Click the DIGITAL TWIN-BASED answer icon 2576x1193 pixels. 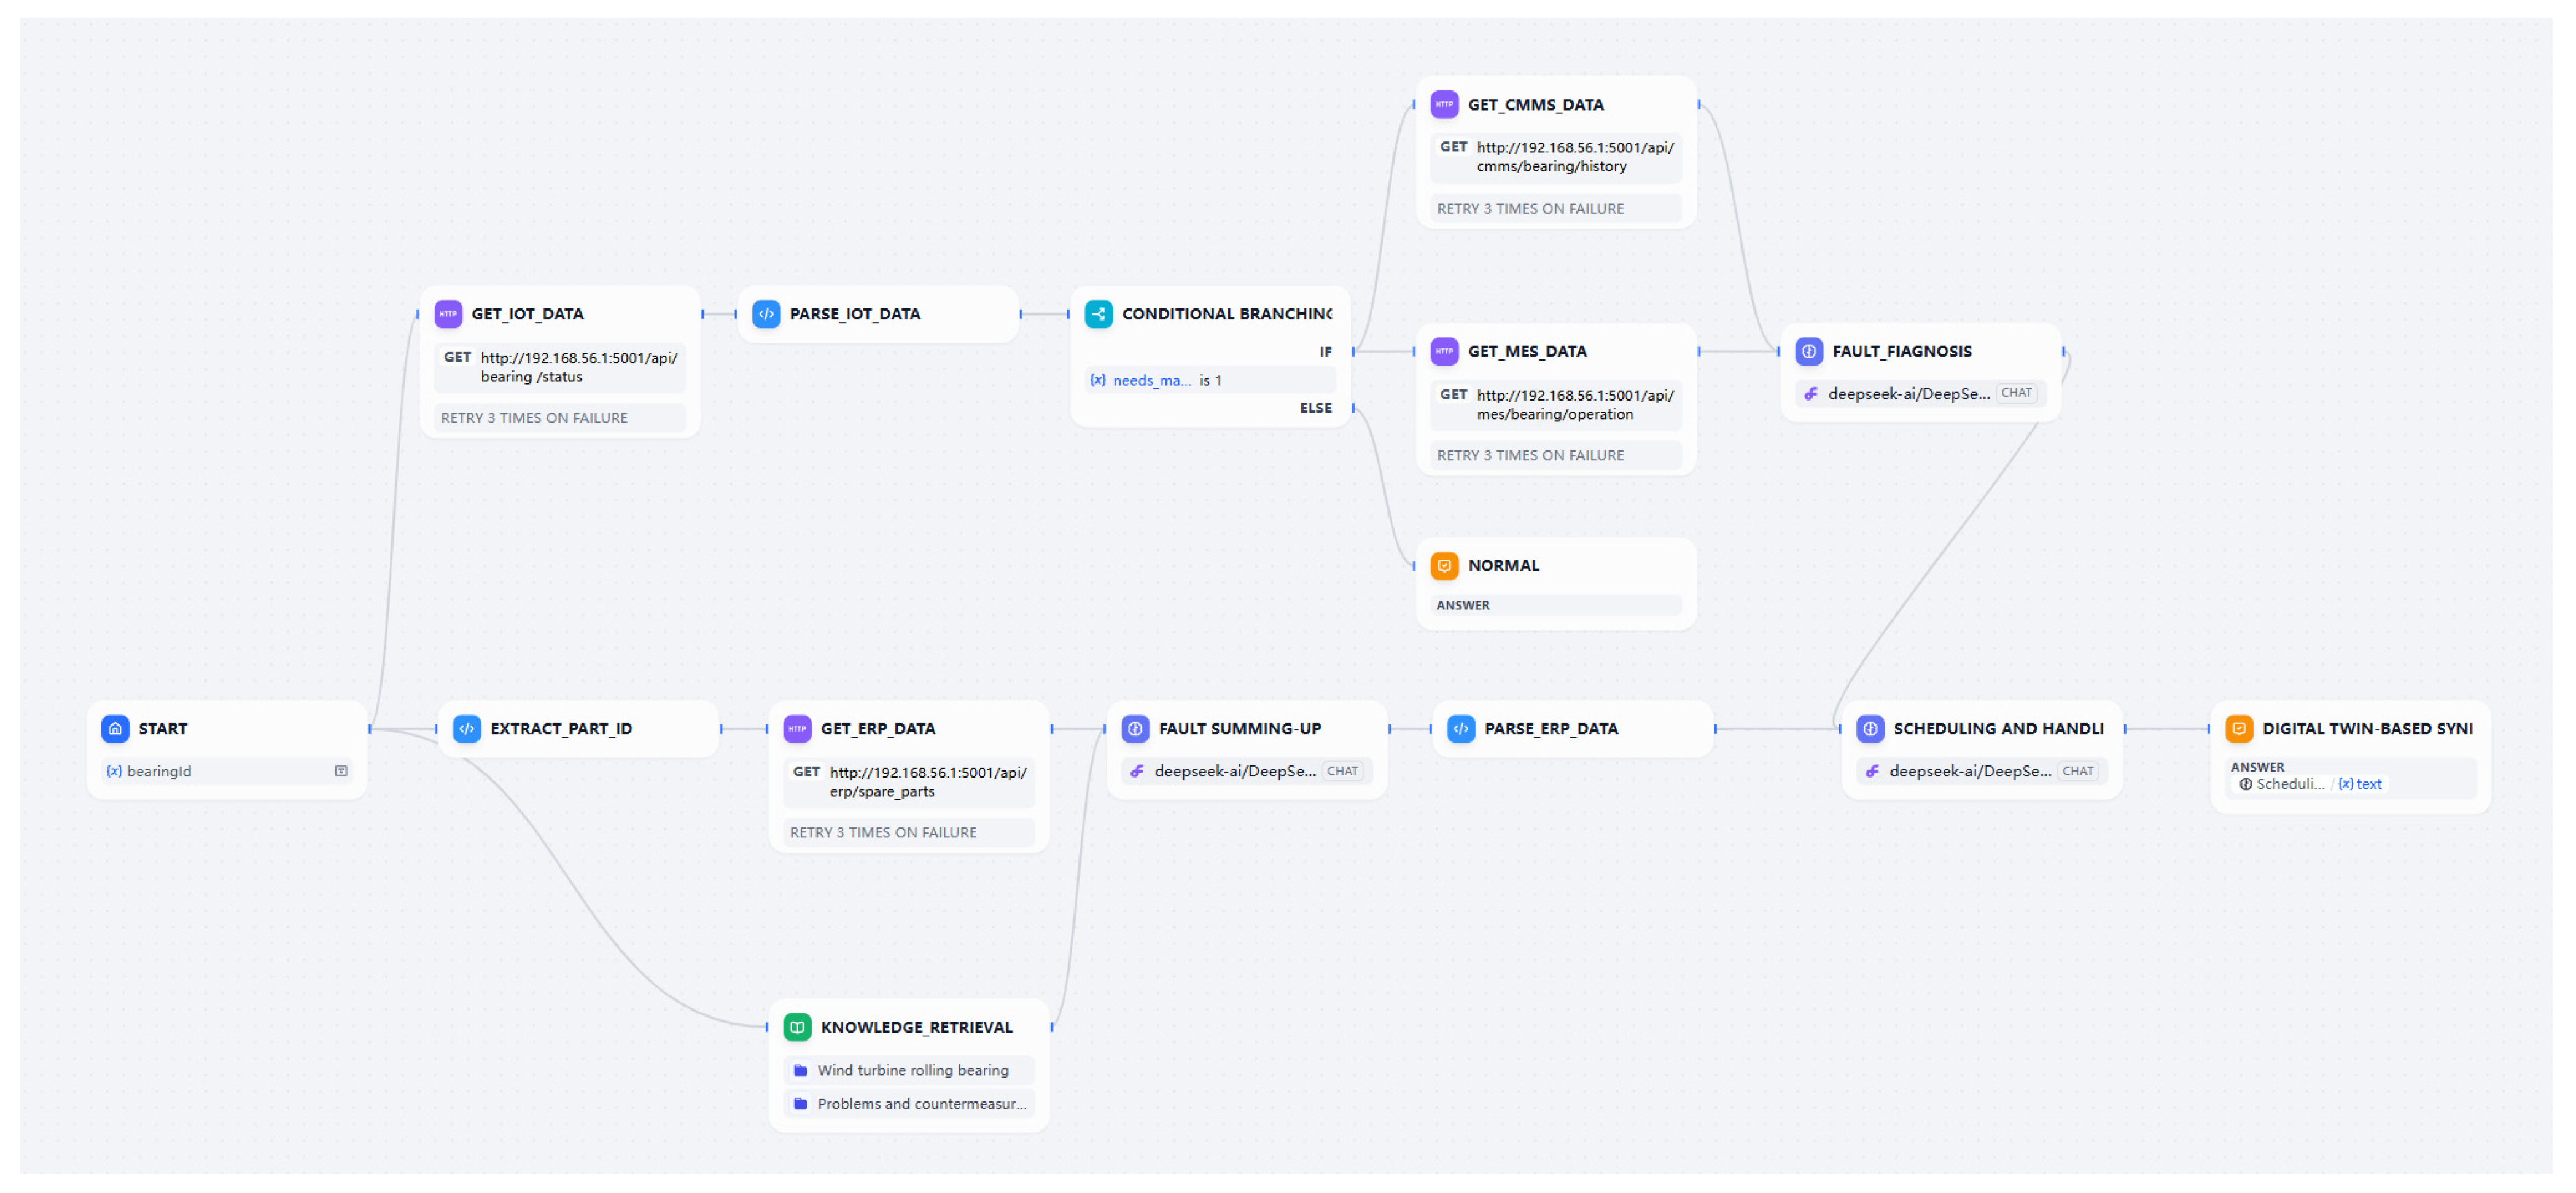click(x=2239, y=728)
